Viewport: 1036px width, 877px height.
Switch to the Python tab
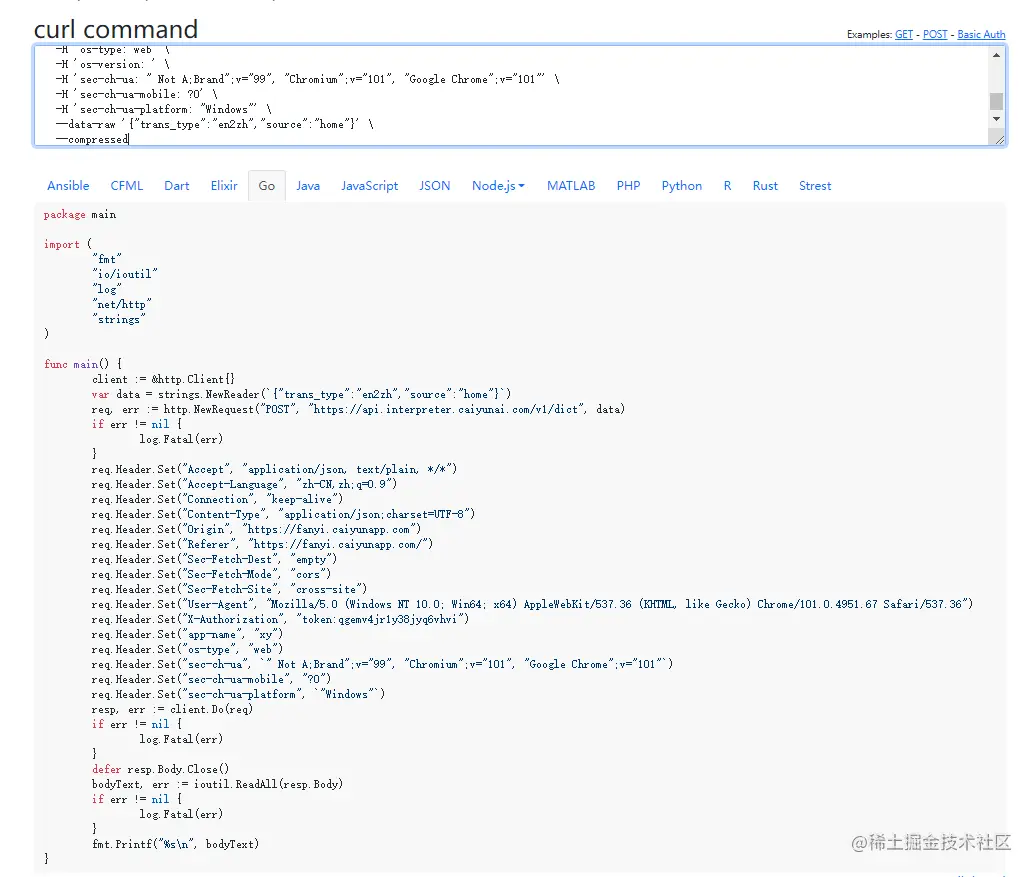tap(682, 186)
